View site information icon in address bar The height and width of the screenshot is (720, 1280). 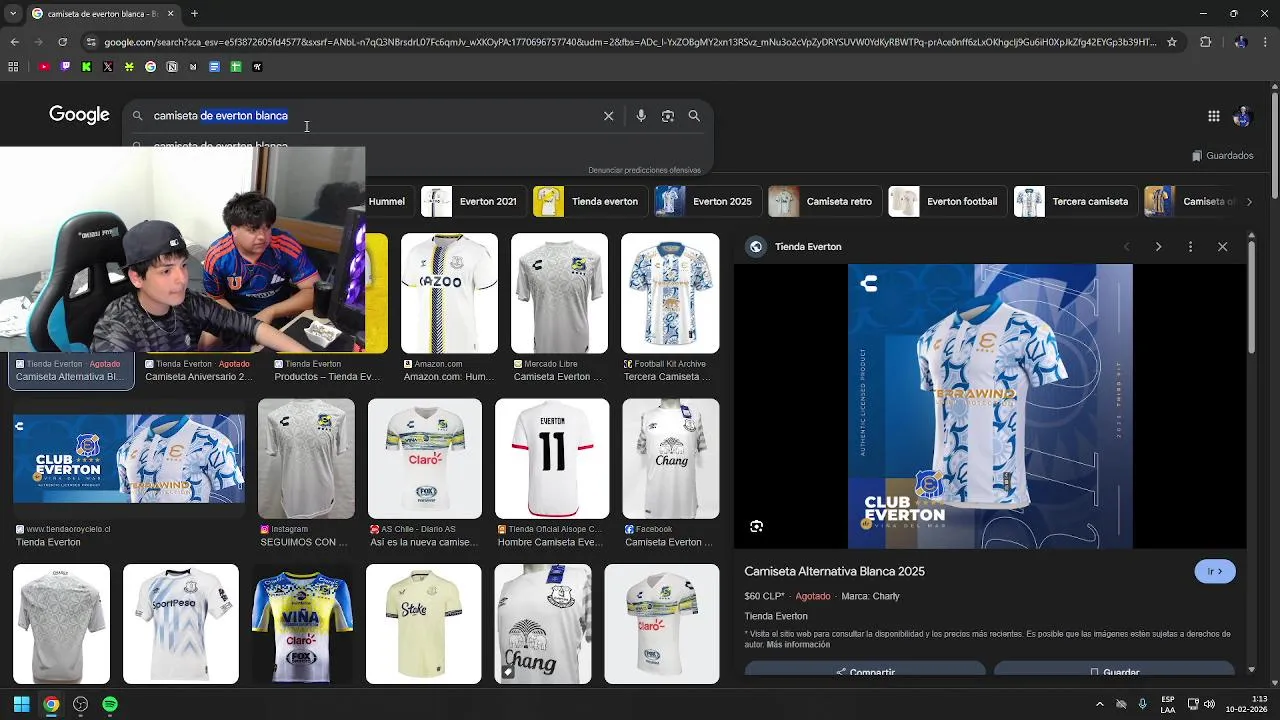tap(91, 42)
